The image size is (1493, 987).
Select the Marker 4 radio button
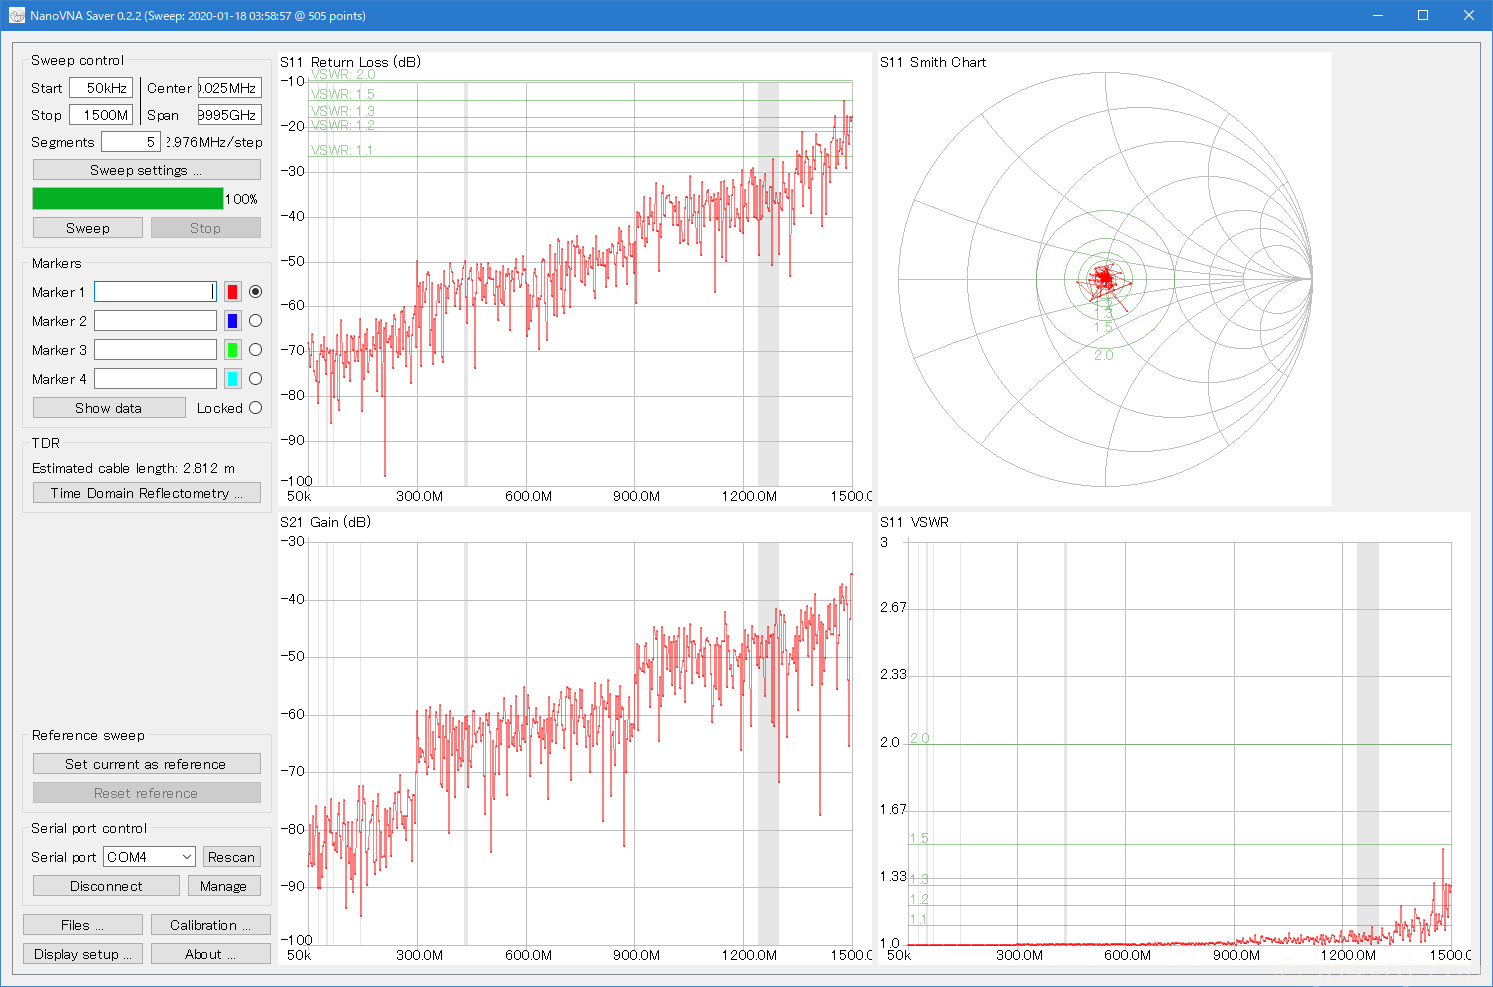pyautogui.click(x=255, y=379)
